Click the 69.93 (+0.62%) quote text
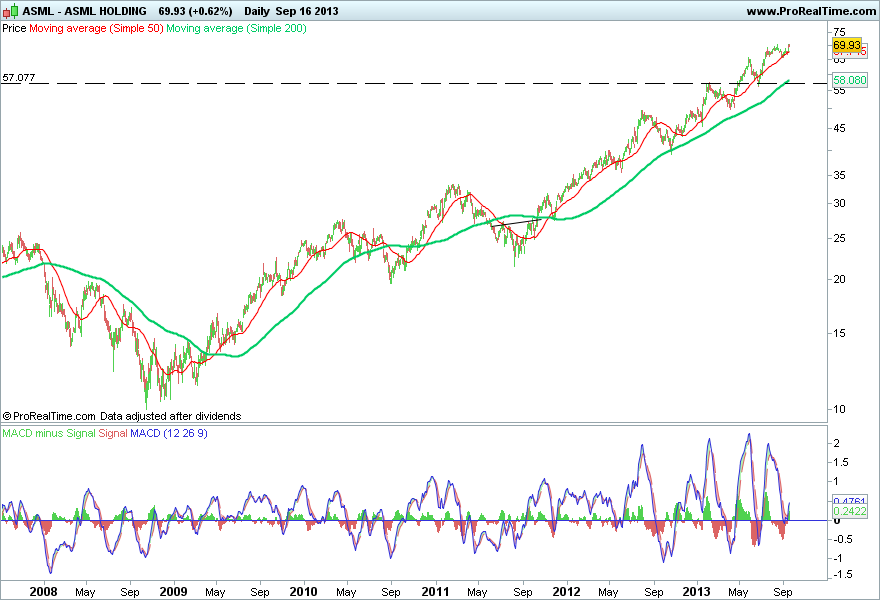 (195, 11)
